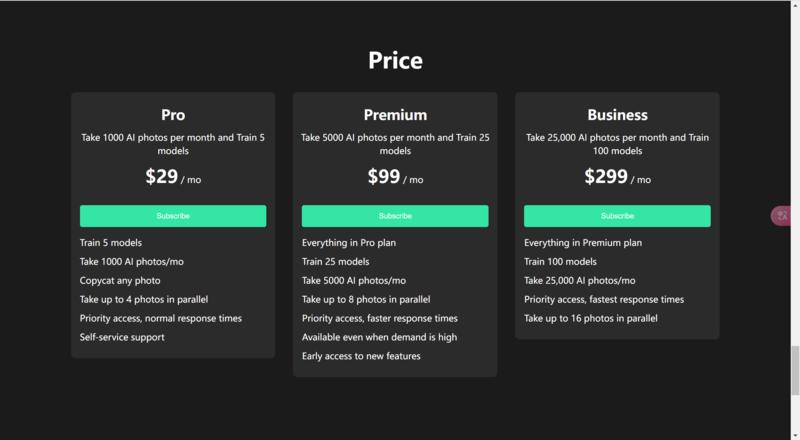Click the scrollbar down arrow
The height and width of the screenshot is (440, 800).
click(x=795, y=436)
